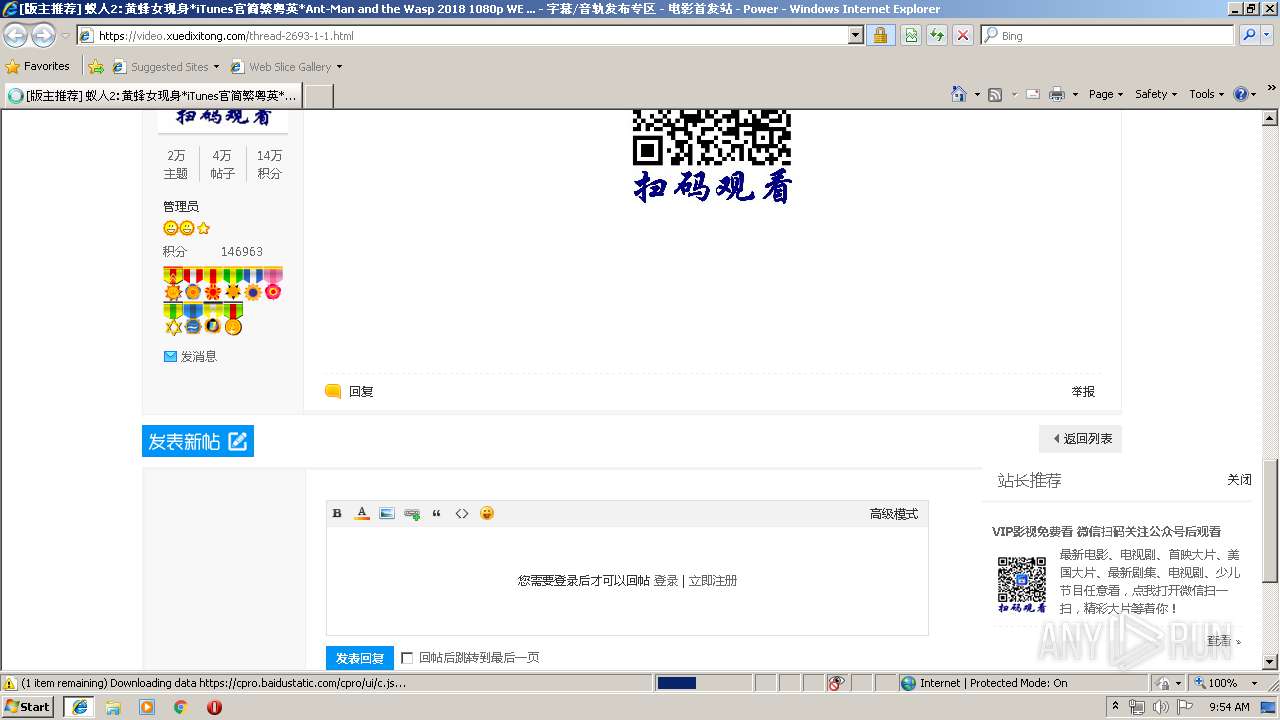Open the Page menu
Image resolution: width=1280 pixels, height=720 pixels.
pos(1106,94)
